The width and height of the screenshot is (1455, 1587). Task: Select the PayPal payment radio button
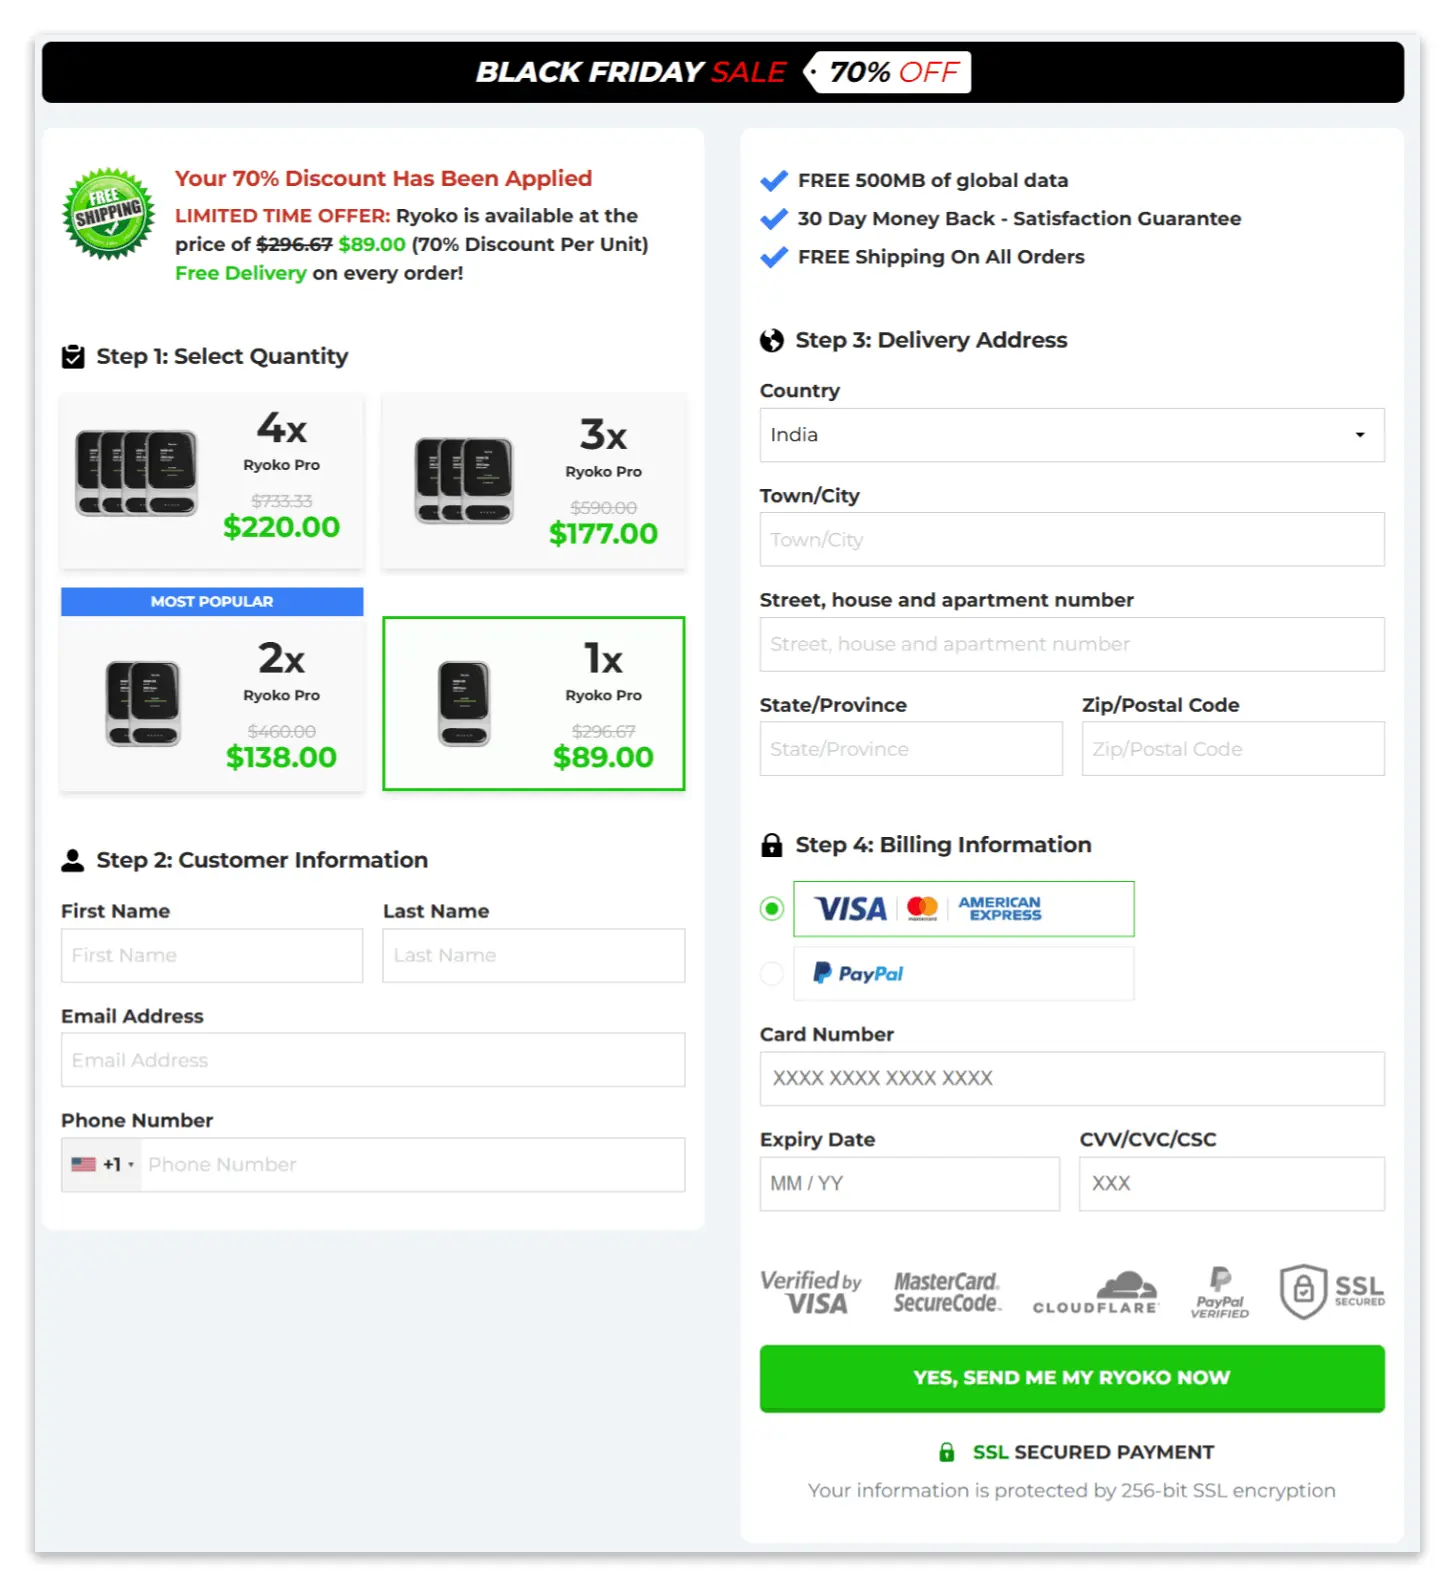[772, 973]
